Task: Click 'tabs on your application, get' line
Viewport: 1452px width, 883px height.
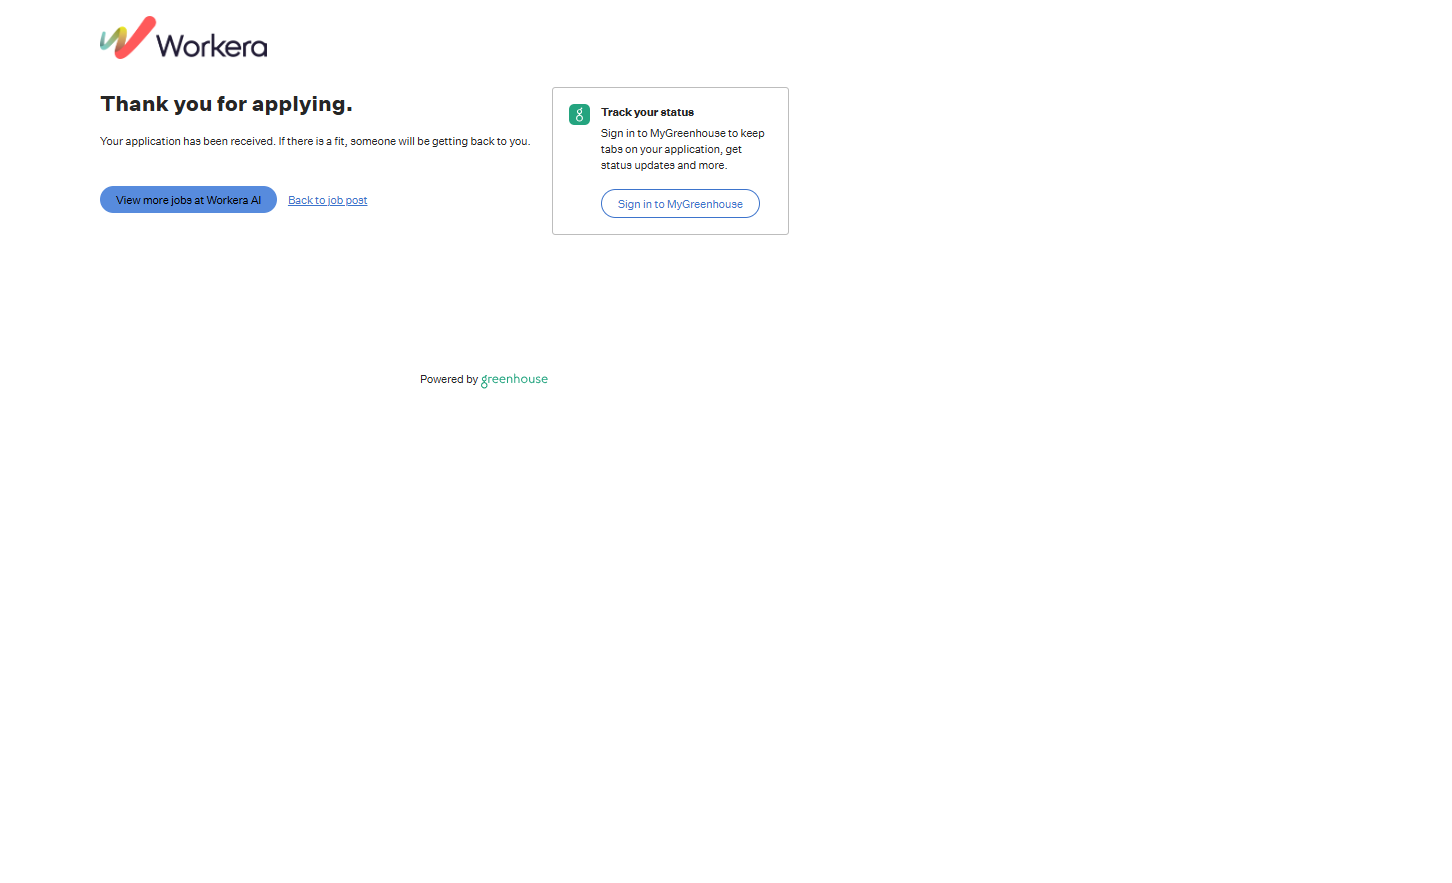Action: point(671,150)
